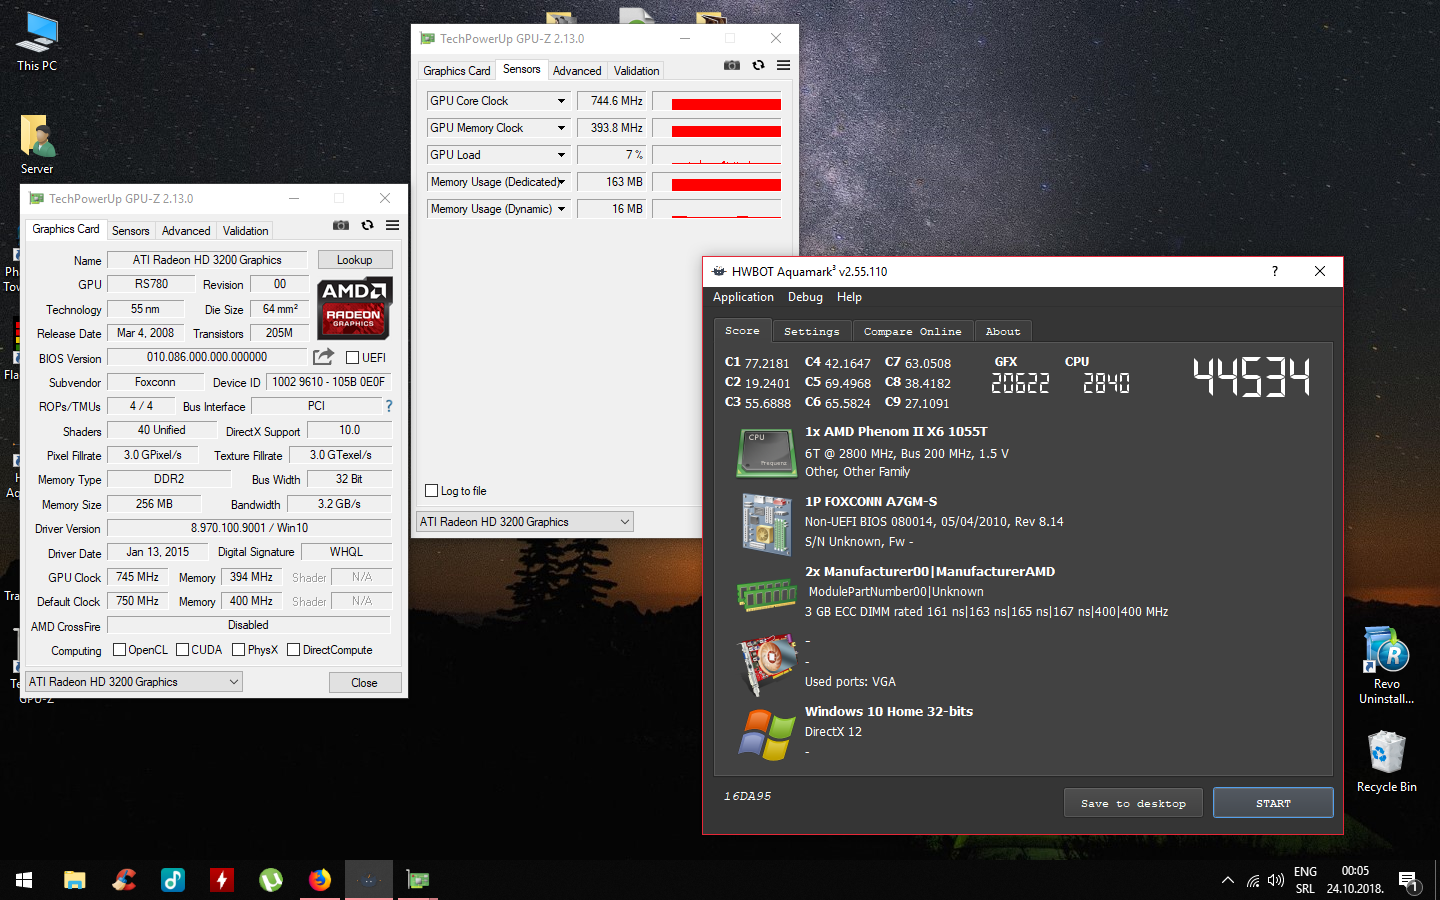Image resolution: width=1440 pixels, height=900 pixels.
Task: Open the notification center icon
Action: 1409,881
